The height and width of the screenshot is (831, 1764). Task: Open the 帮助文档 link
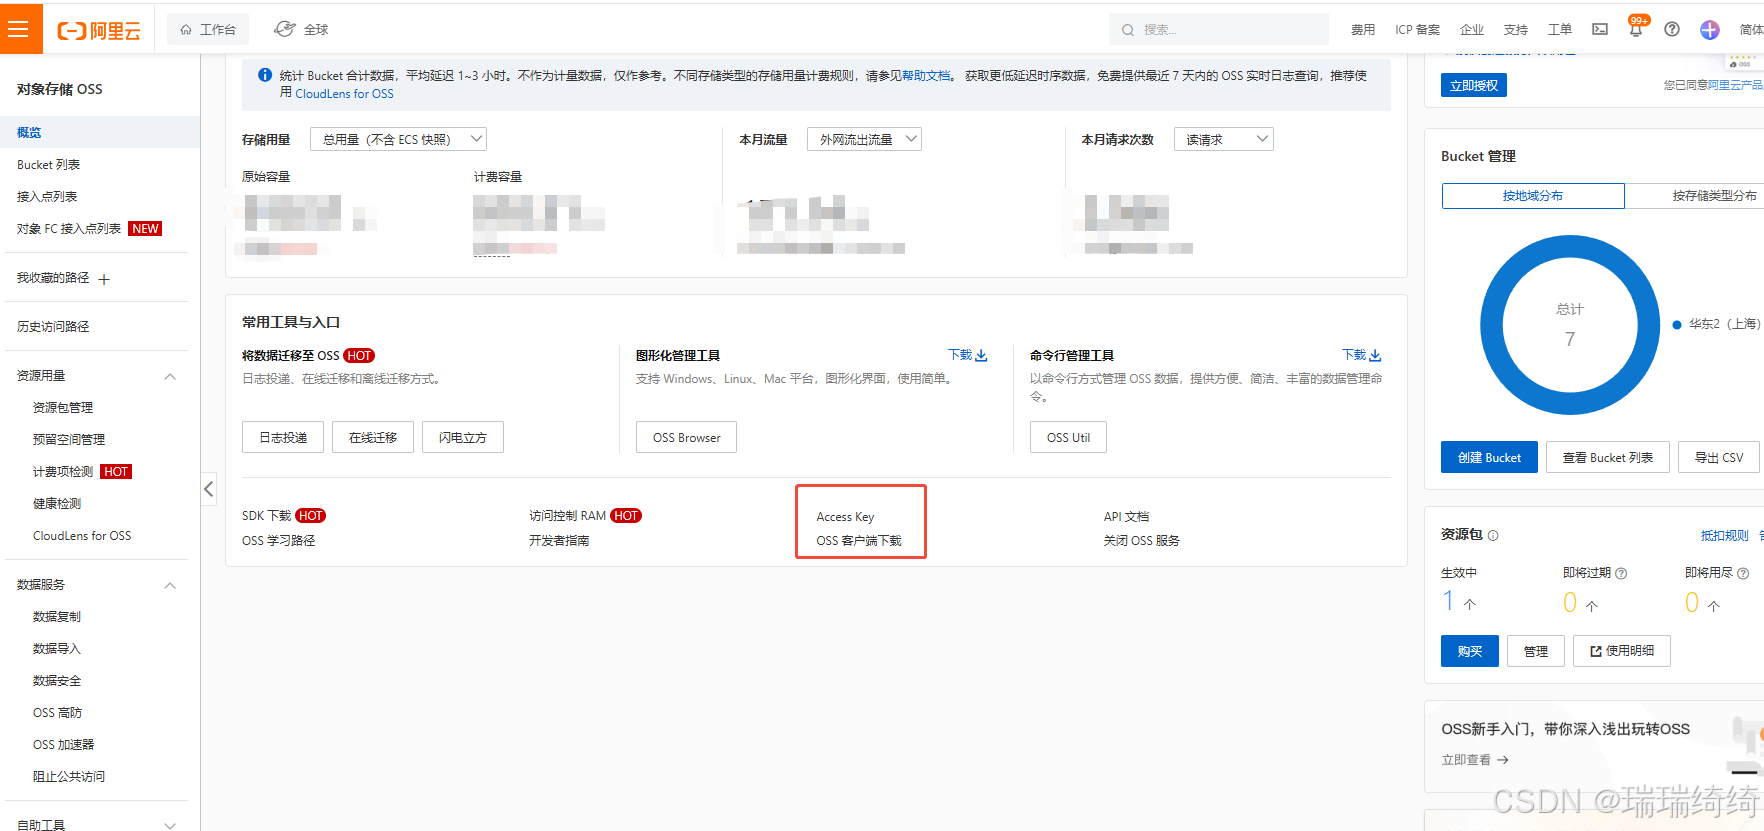point(926,76)
